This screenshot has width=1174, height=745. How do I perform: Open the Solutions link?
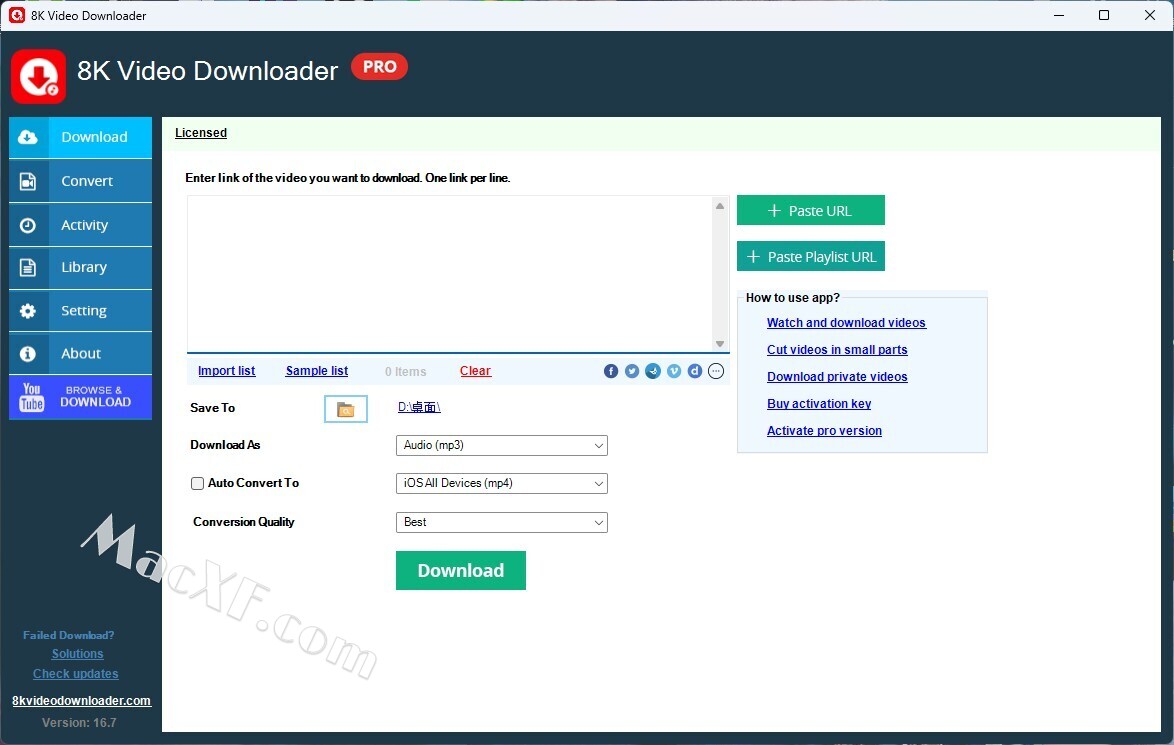pyautogui.click(x=77, y=654)
